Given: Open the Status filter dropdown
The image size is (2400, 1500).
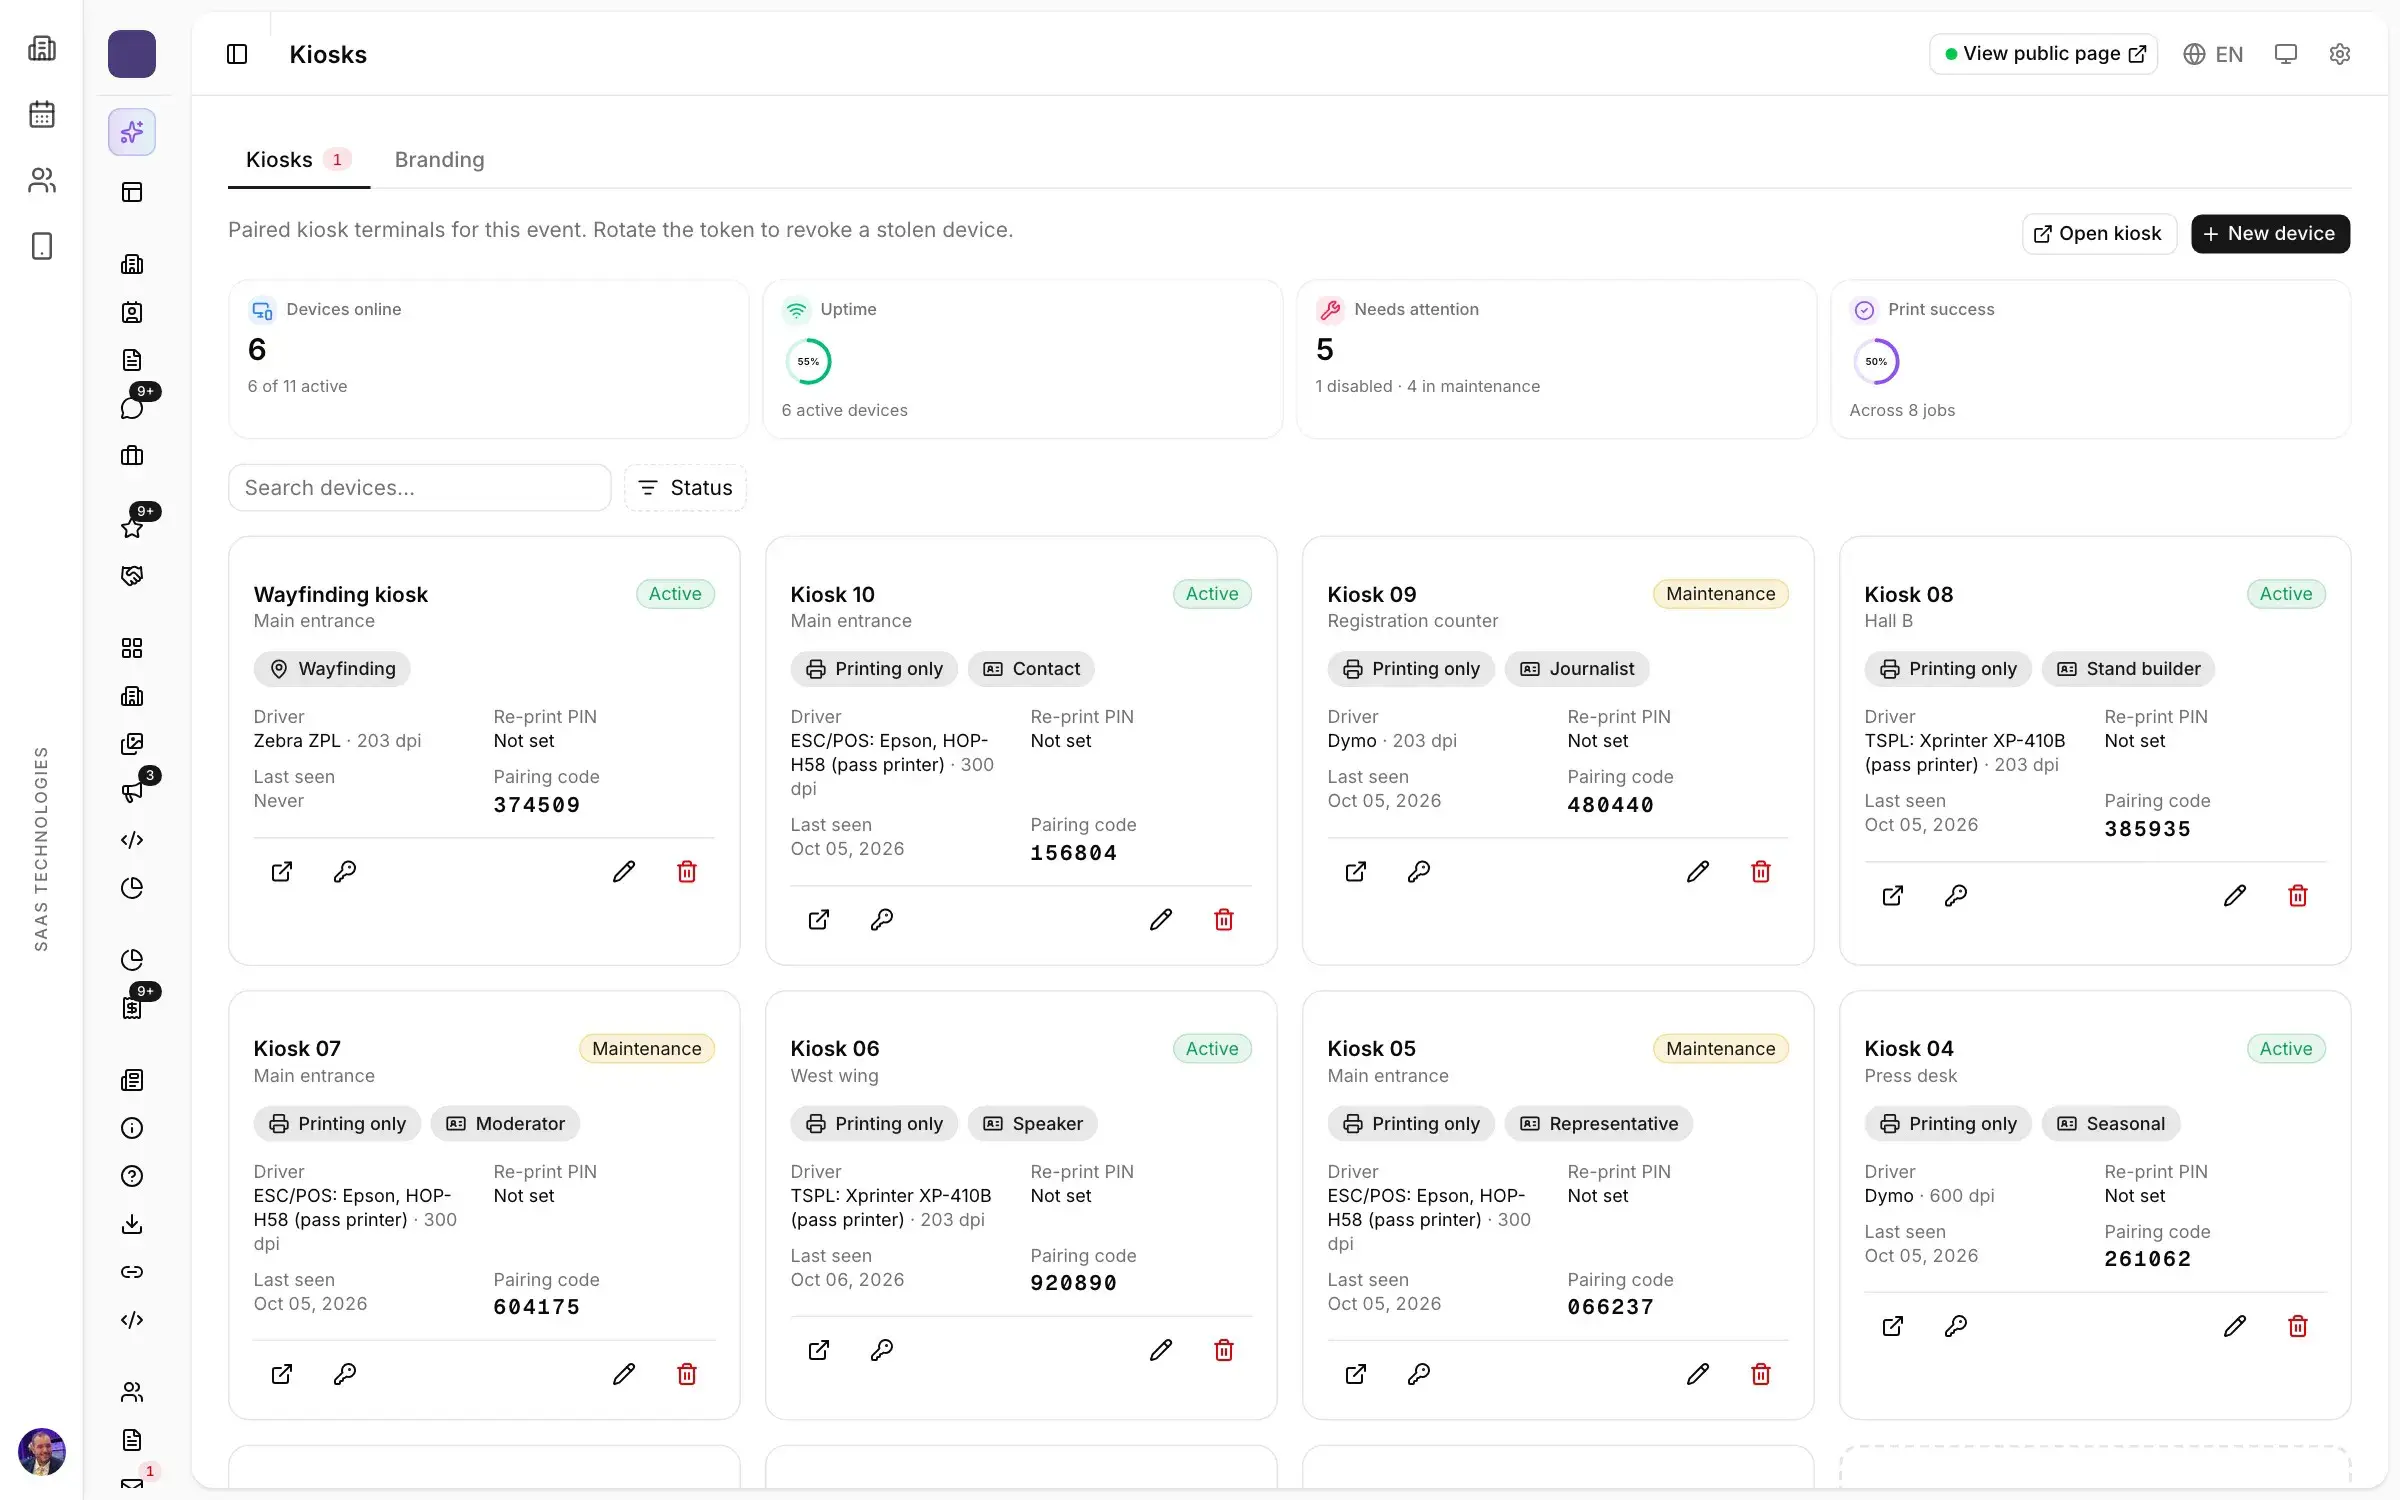Looking at the screenshot, I should click(685, 488).
